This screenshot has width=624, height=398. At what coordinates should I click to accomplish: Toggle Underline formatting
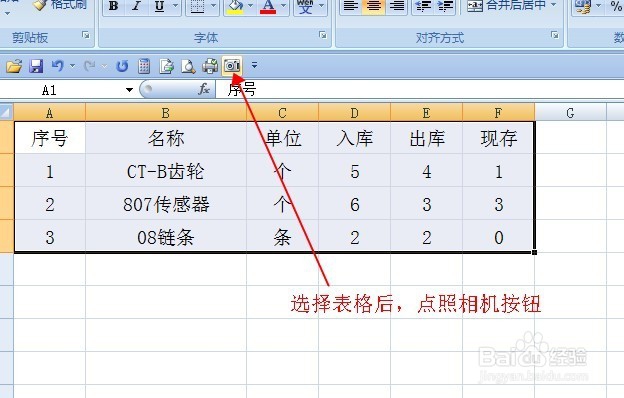click(159, 6)
